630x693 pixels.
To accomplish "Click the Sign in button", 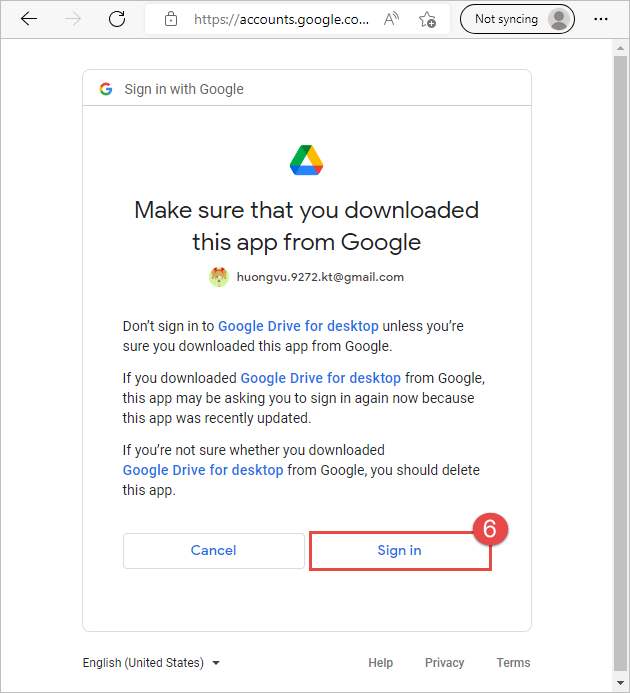I will [x=400, y=550].
